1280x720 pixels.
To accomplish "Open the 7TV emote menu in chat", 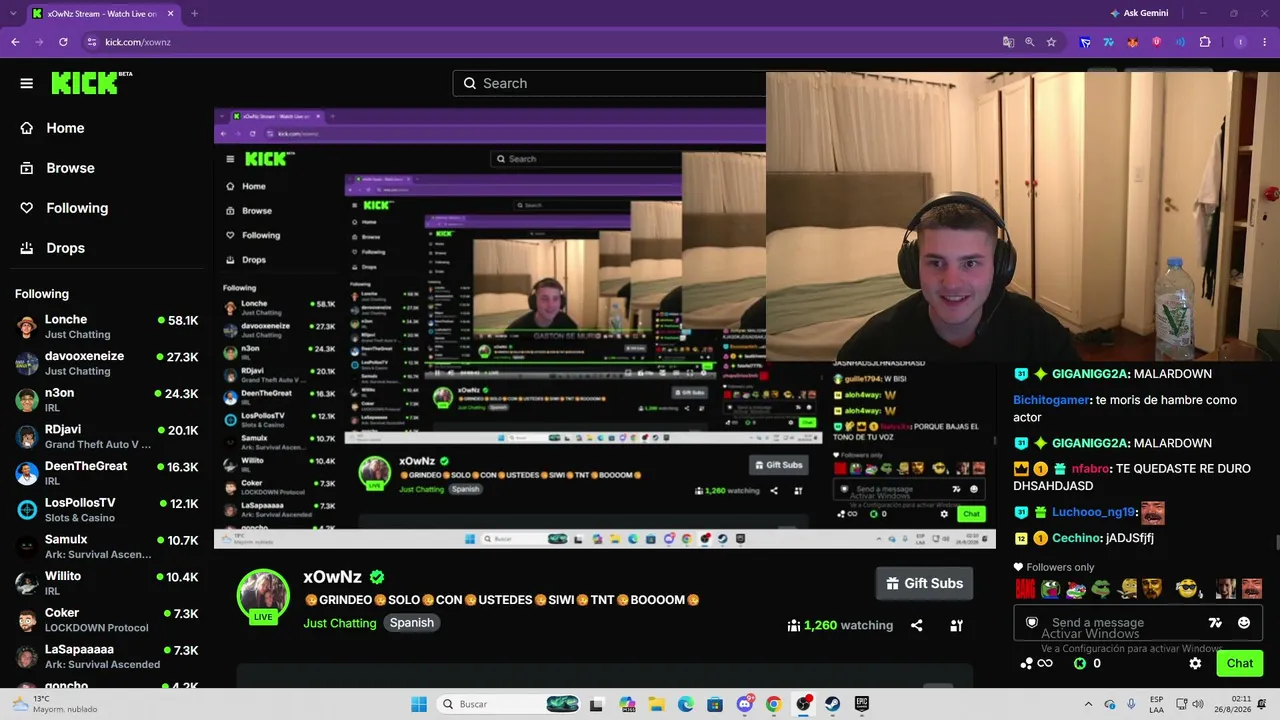I will coord(1215,623).
